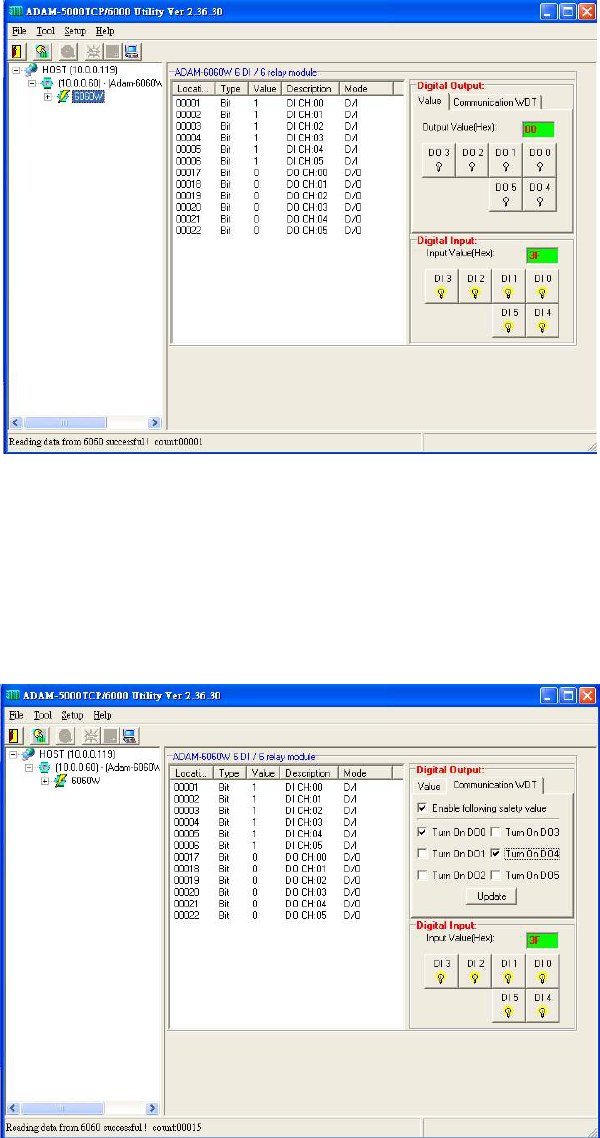Select row 00017 DO CH:00 in upper window

[x=287, y=173]
